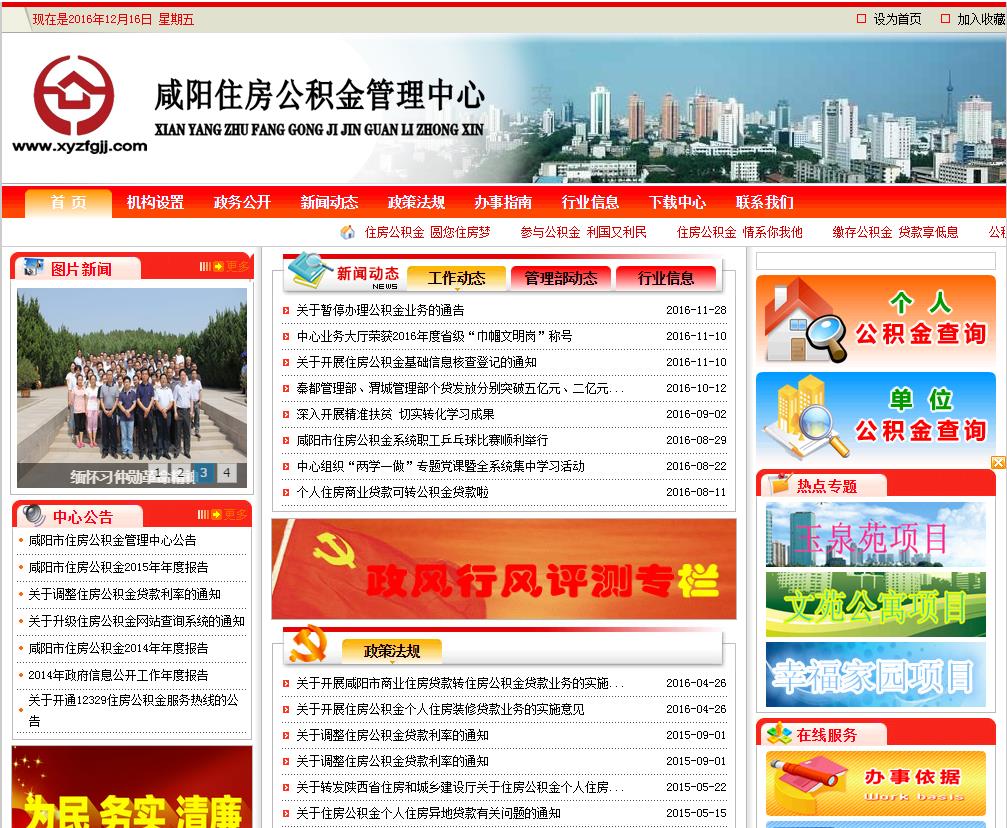The width and height of the screenshot is (1007, 828).
Task: Open news 关于暂停办理公积金业务的通告
Action: click(x=380, y=310)
